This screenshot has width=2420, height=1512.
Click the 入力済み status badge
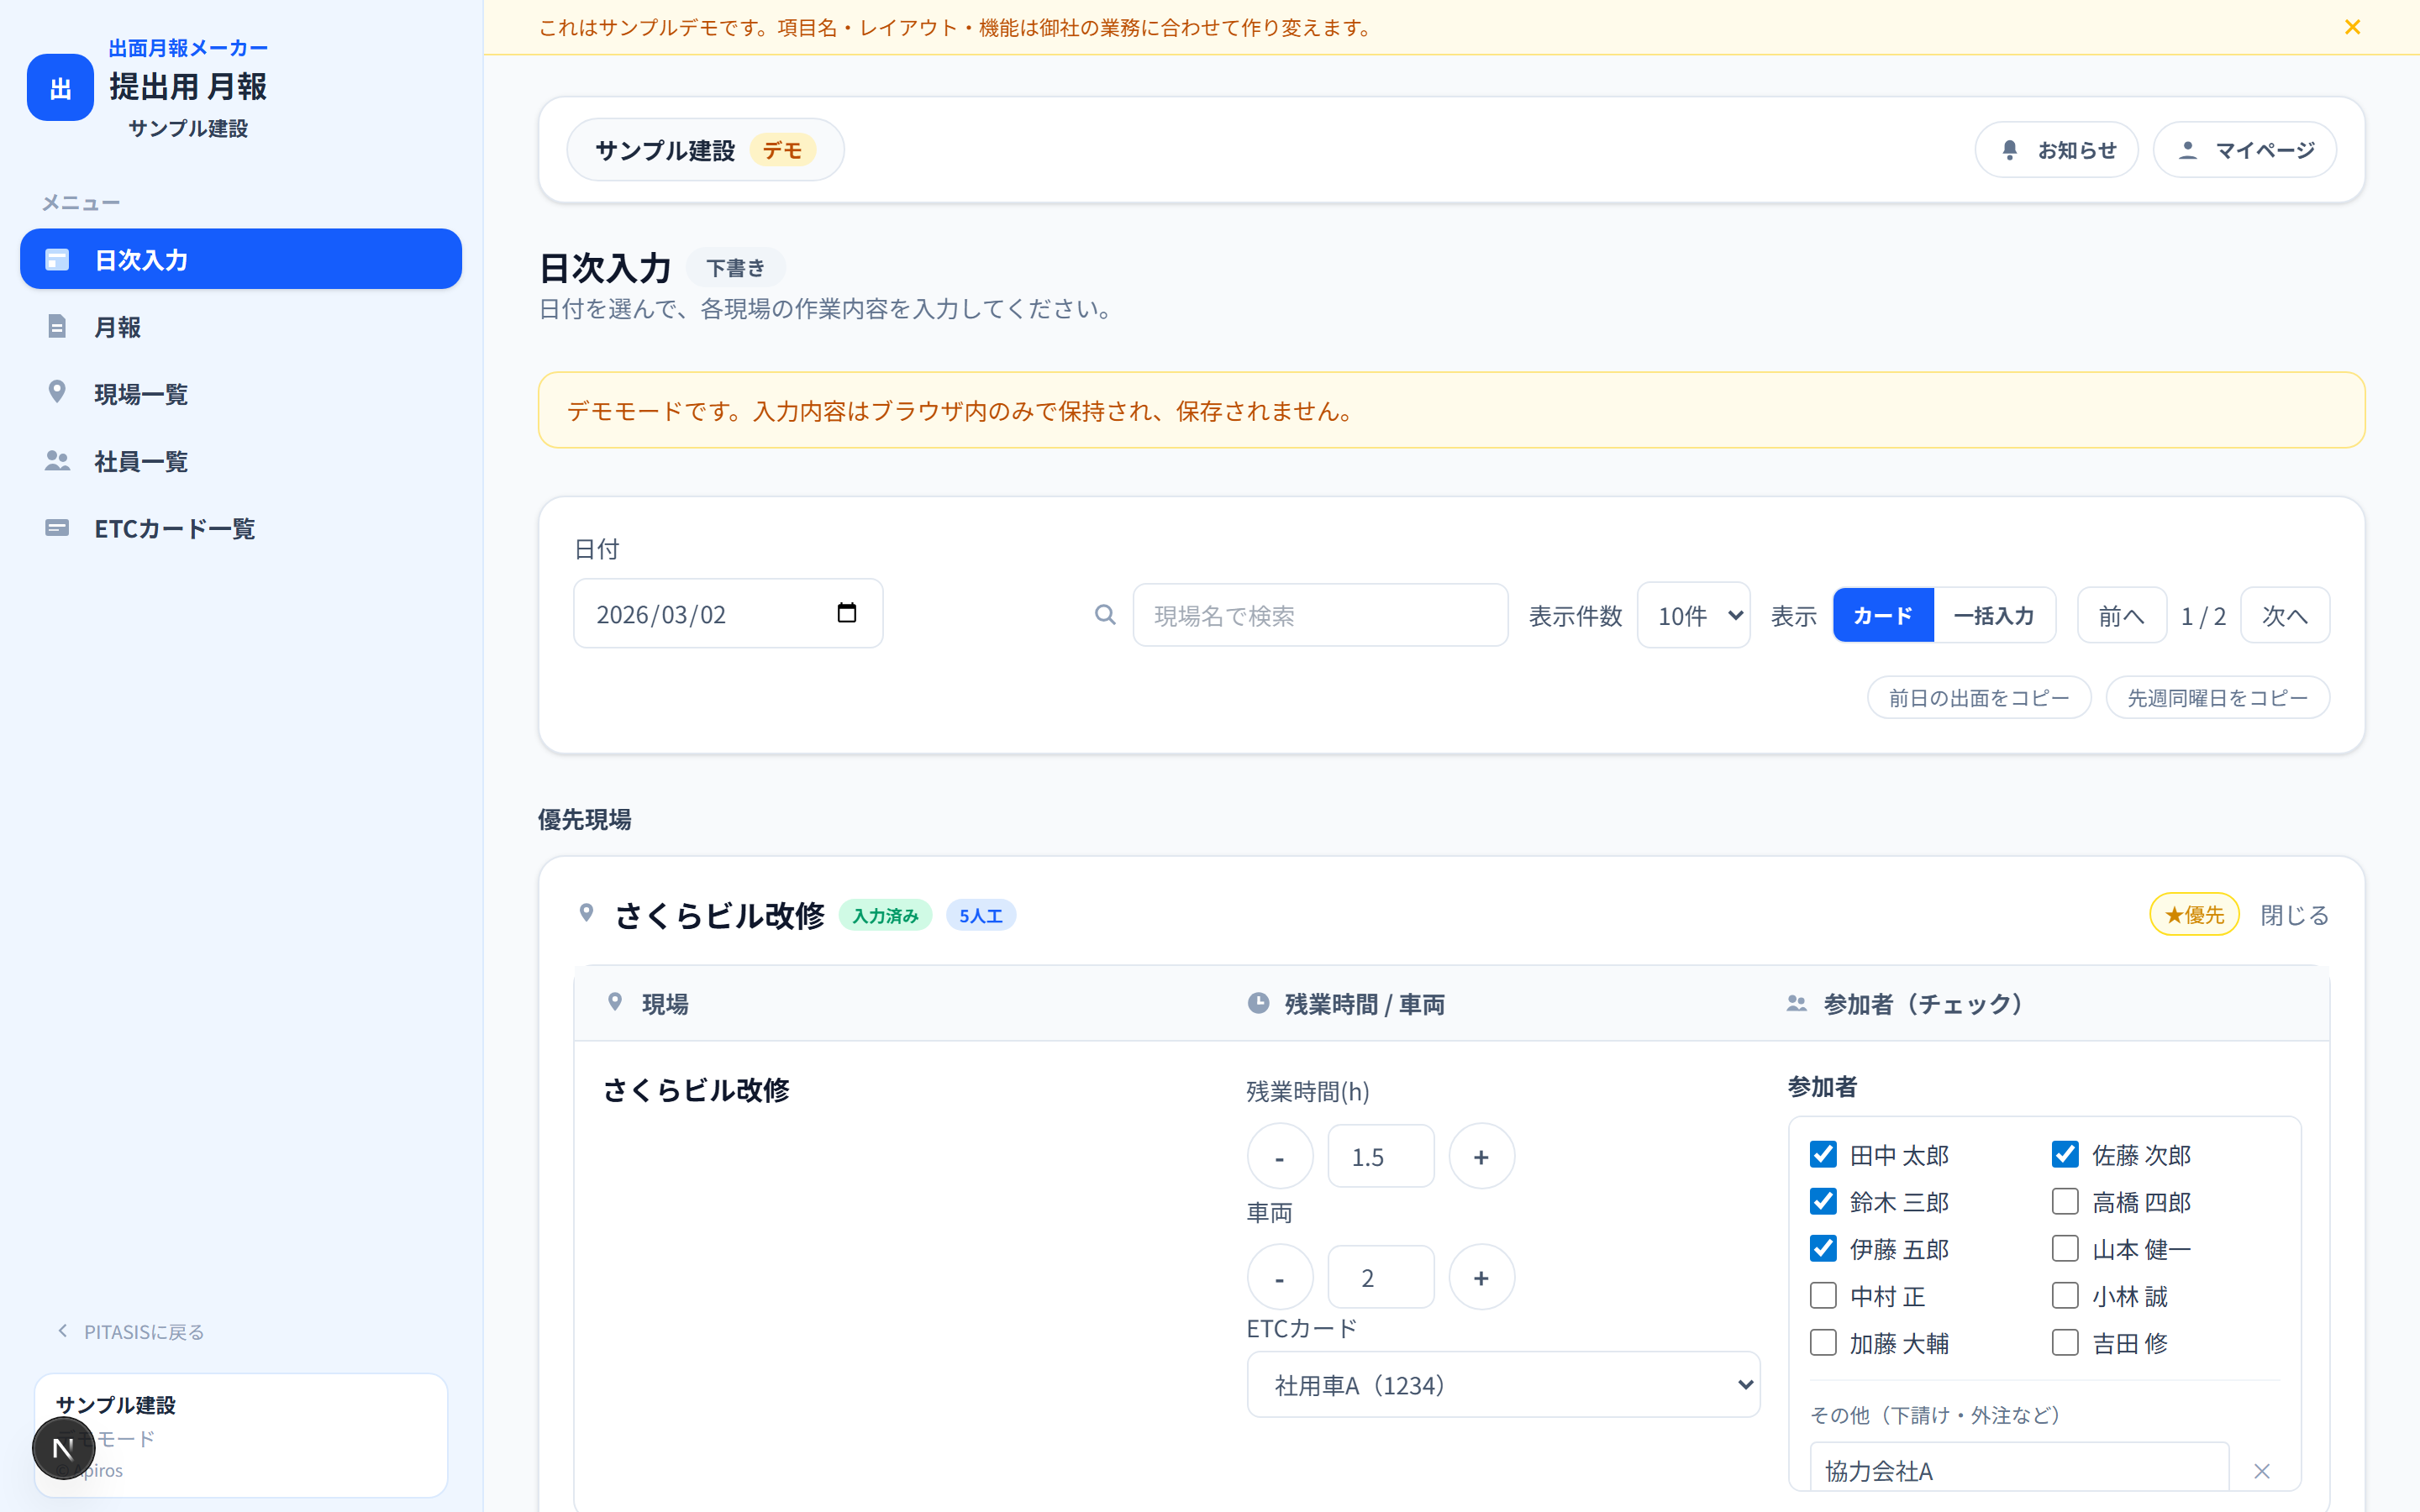click(x=885, y=915)
